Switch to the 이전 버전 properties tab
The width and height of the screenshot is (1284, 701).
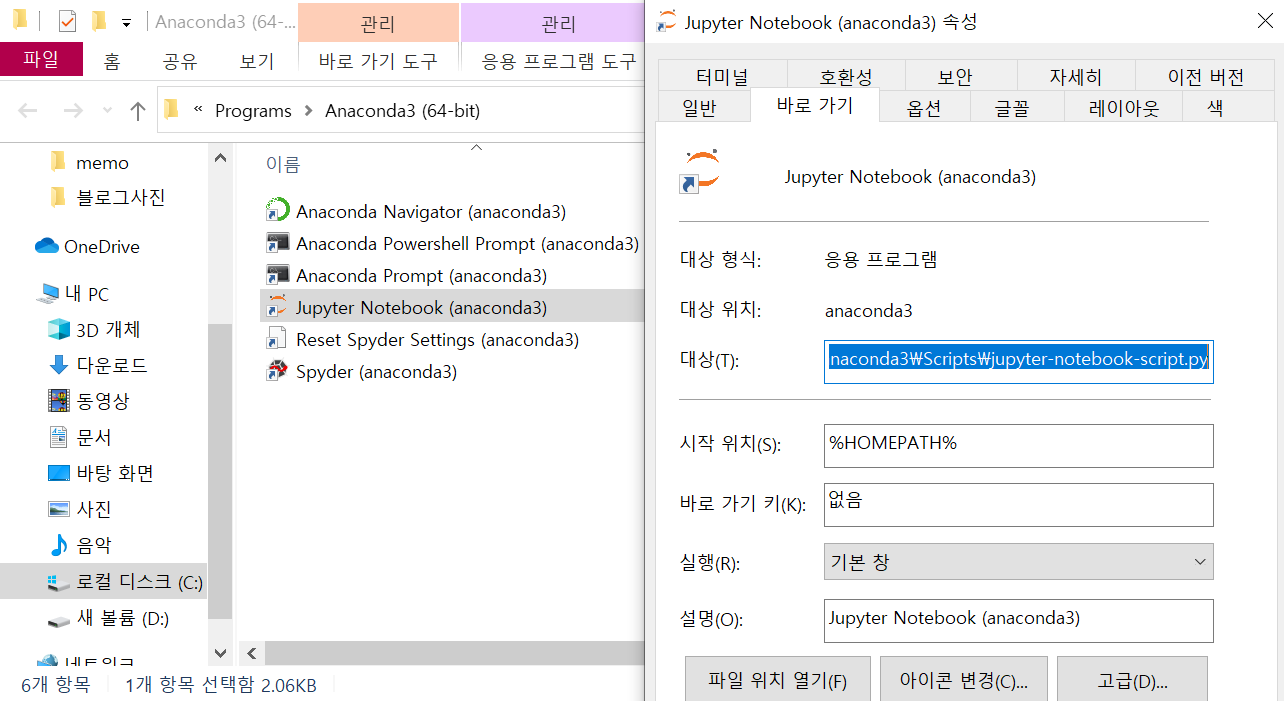(x=1206, y=77)
